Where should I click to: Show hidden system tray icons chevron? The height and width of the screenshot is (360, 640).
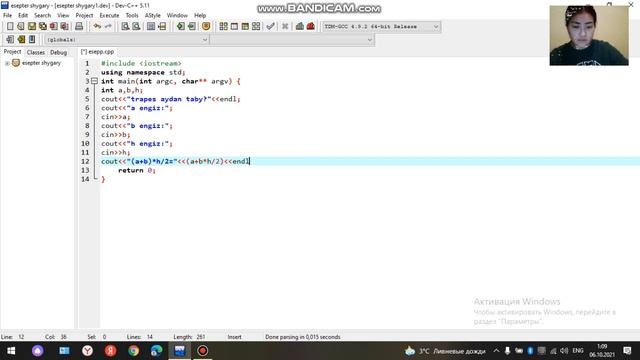pos(496,351)
